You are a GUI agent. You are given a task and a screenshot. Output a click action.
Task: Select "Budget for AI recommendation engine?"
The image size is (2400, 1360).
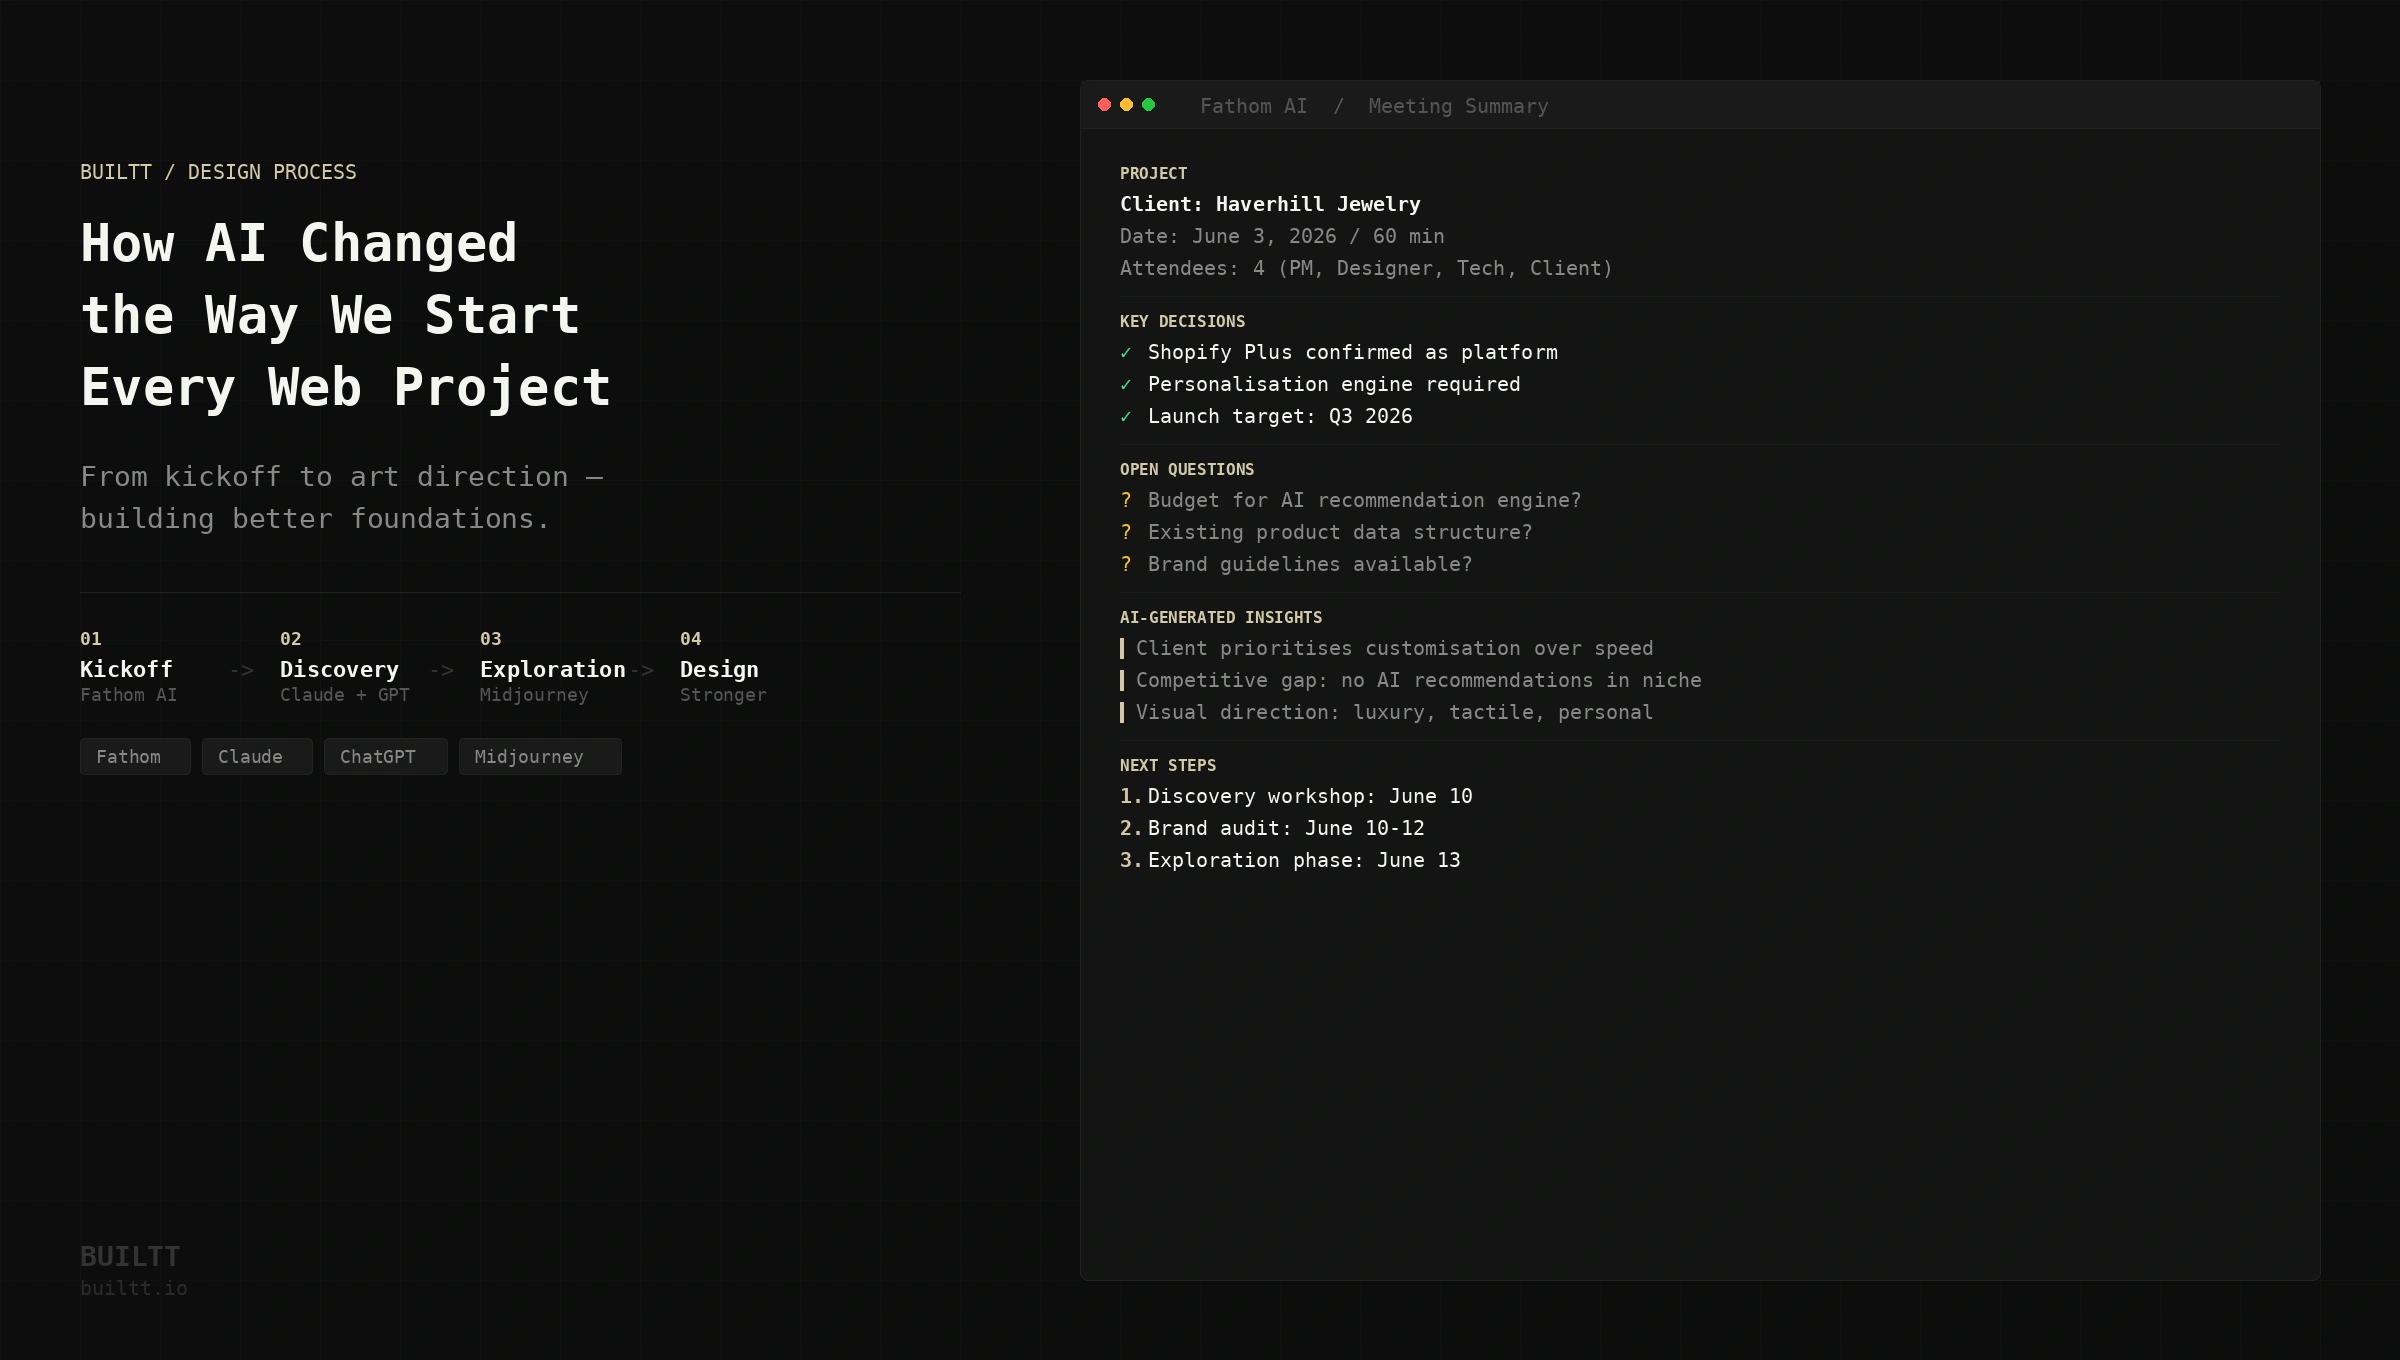click(1365, 500)
